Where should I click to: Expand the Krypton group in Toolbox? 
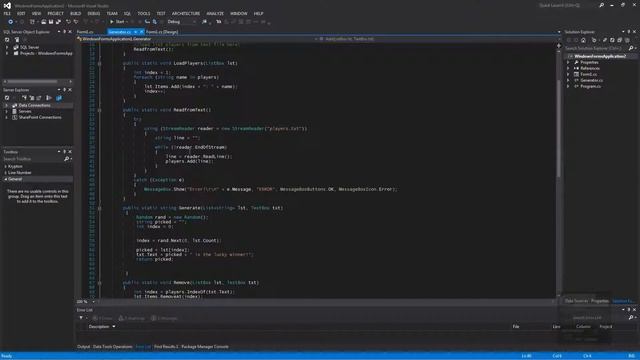tap(6, 167)
